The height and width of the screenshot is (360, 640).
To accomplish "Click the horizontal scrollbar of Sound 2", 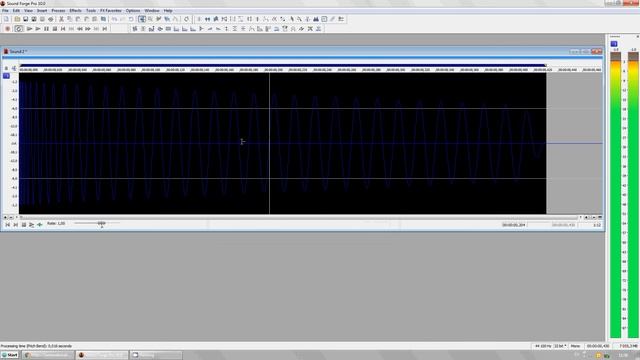I will coord(299,218).
